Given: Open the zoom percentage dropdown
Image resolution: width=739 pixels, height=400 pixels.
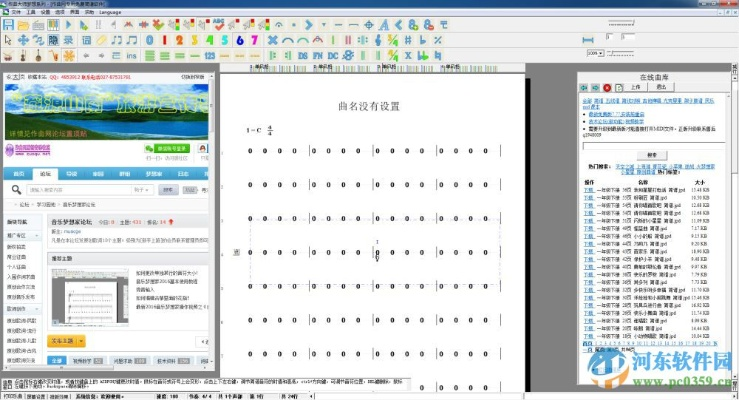Looking at the screenshot, I should point(597,52).
